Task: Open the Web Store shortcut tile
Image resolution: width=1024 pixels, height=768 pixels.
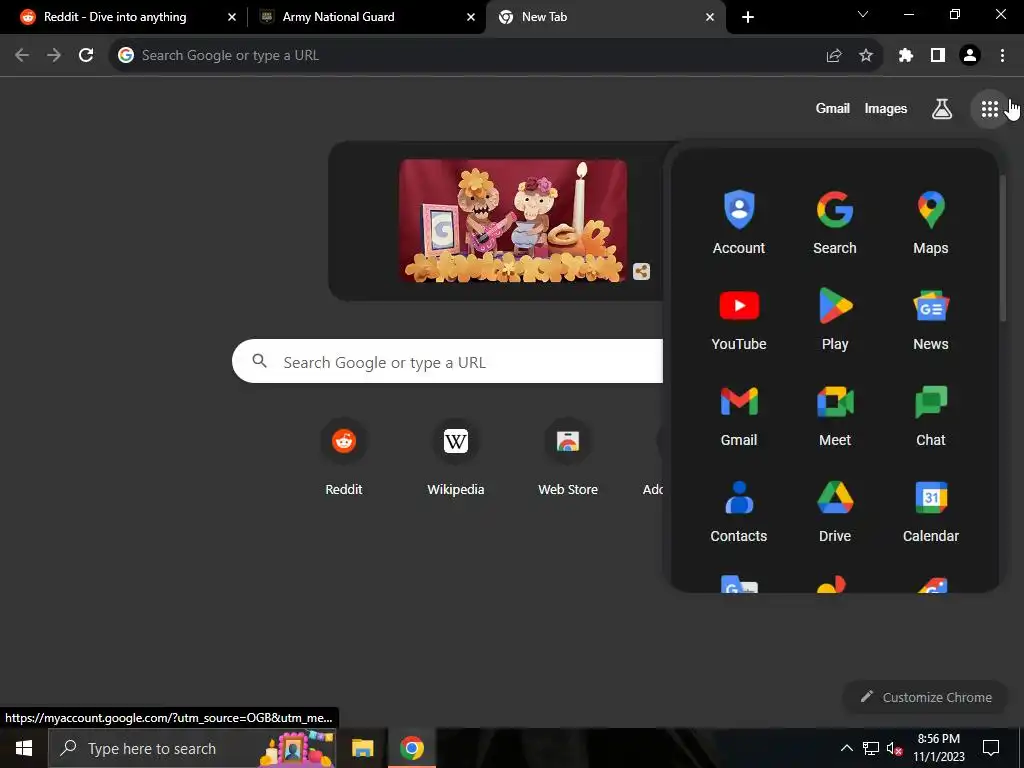Action: [x=568, y=458]
